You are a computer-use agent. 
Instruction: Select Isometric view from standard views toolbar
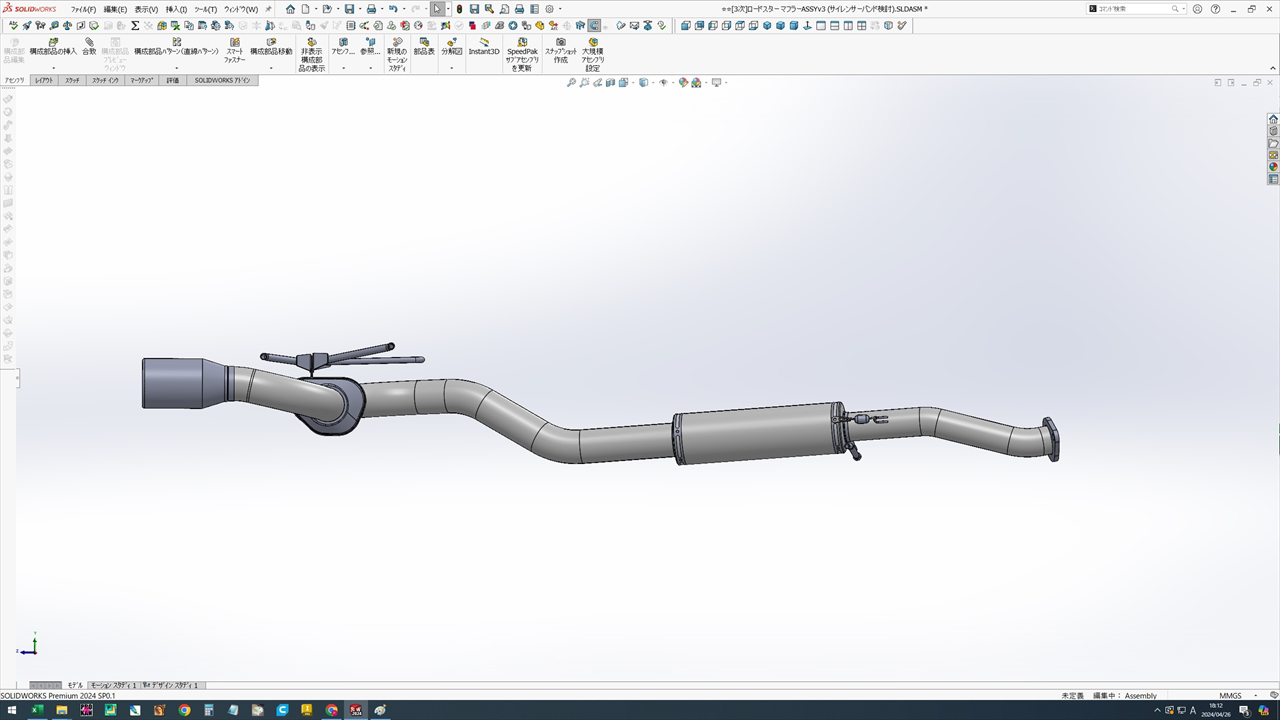(x=767, y=25)
